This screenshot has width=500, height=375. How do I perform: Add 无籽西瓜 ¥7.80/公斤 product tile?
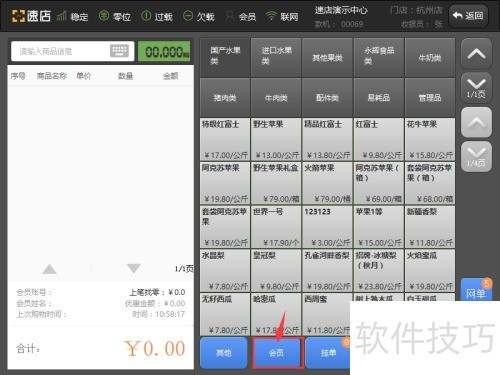225,314
